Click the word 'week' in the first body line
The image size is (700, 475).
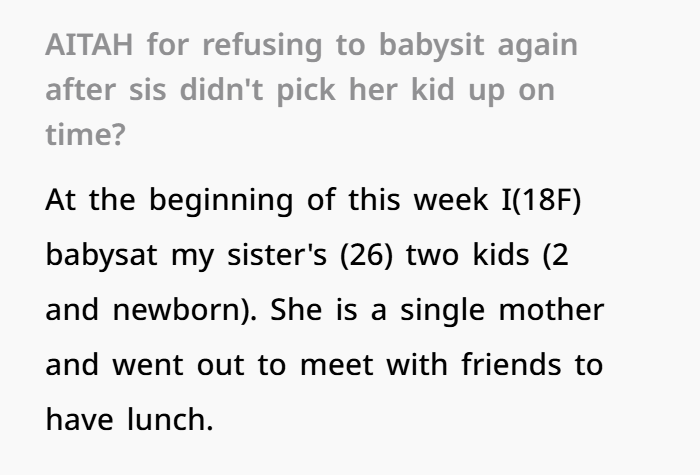tap(451, 200)
